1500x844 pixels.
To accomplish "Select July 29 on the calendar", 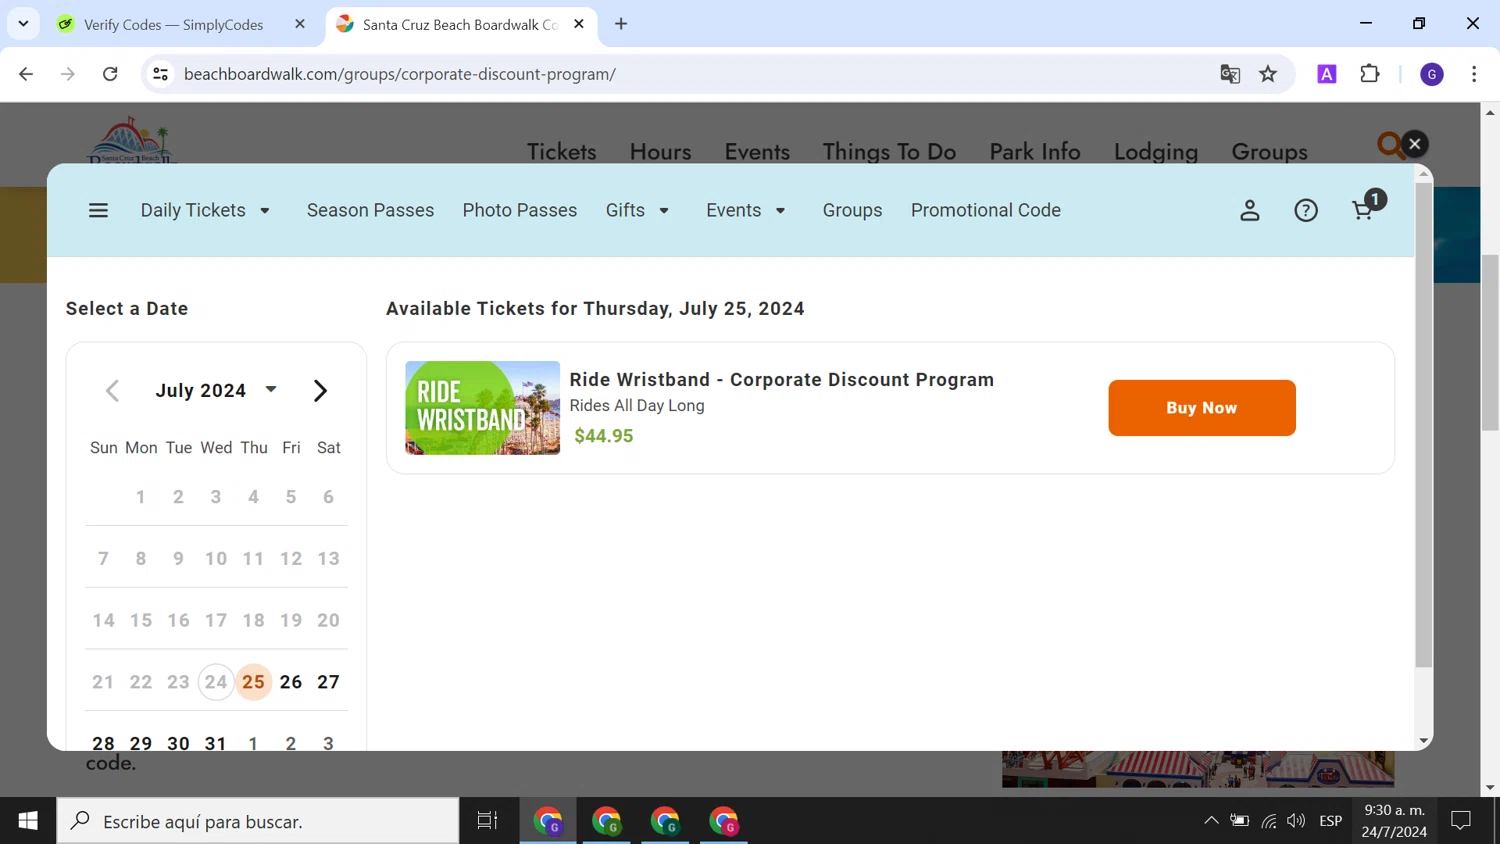I will tap(141, 743).
